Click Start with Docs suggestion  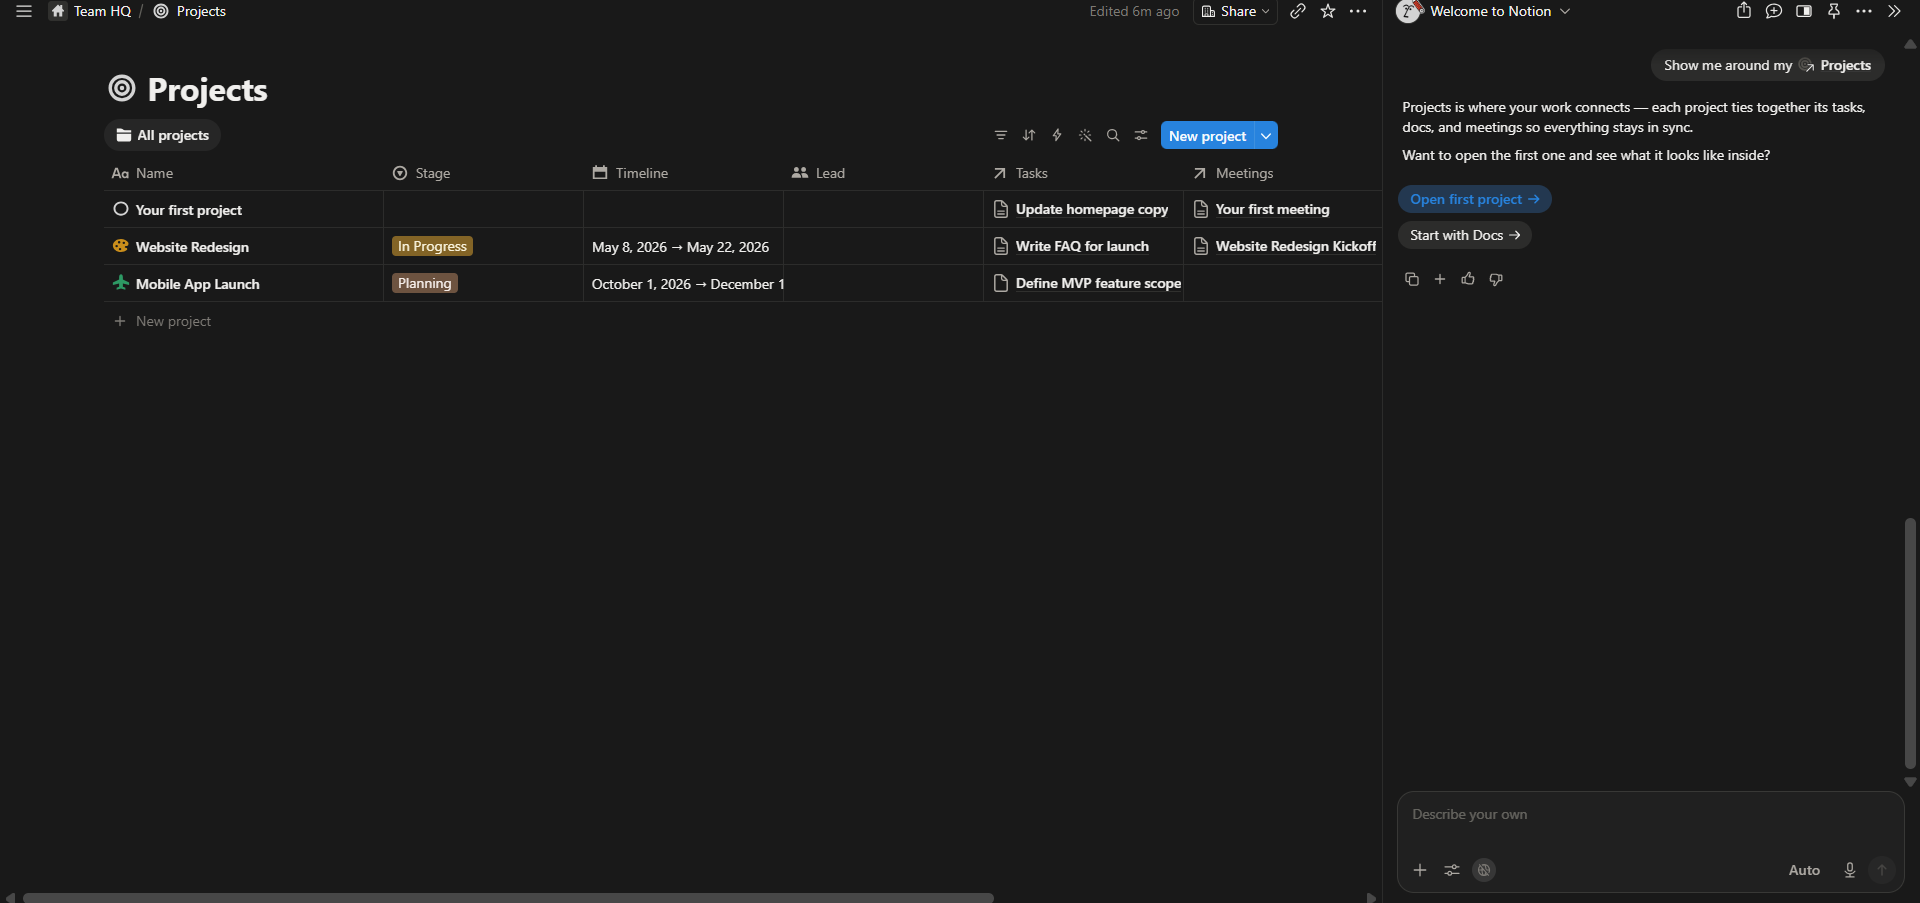tap(1465, 235)
